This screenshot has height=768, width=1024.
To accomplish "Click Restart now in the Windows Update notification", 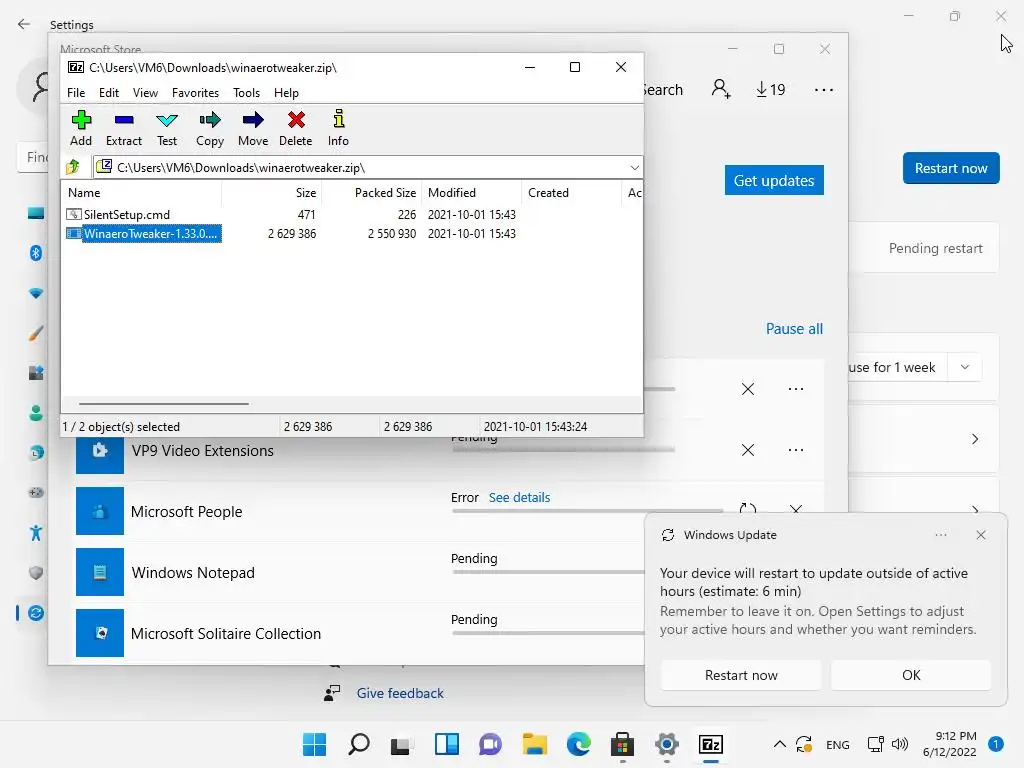I will click(x=741, y=675).
